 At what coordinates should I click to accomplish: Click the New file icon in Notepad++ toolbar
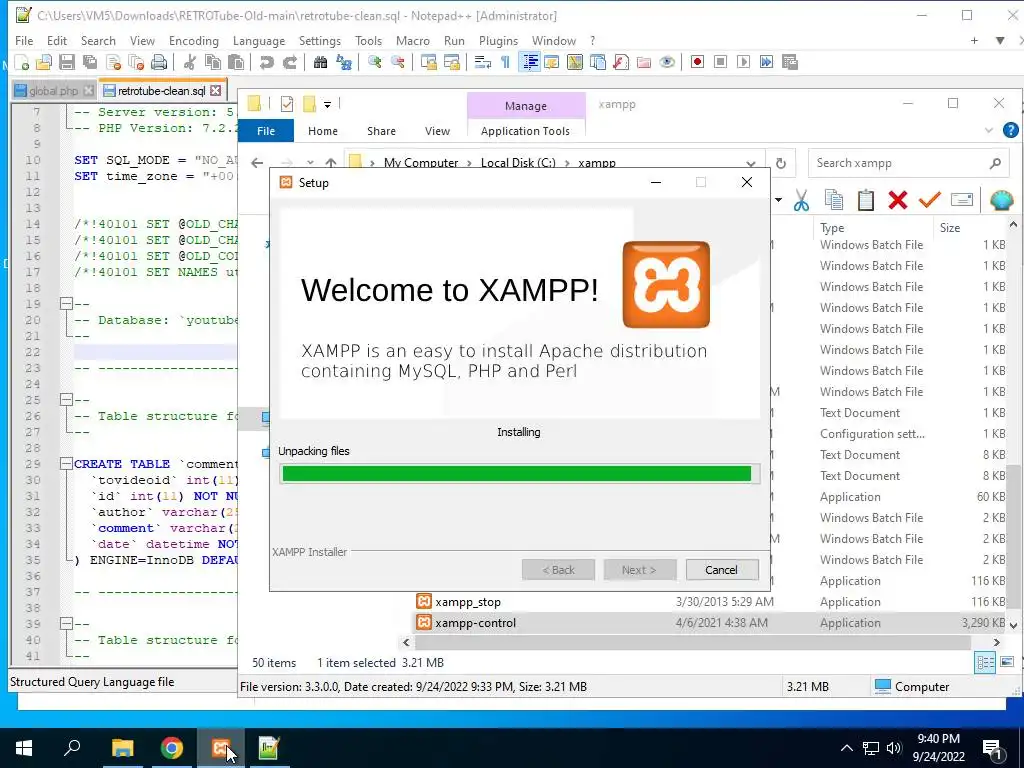(22, 62)
